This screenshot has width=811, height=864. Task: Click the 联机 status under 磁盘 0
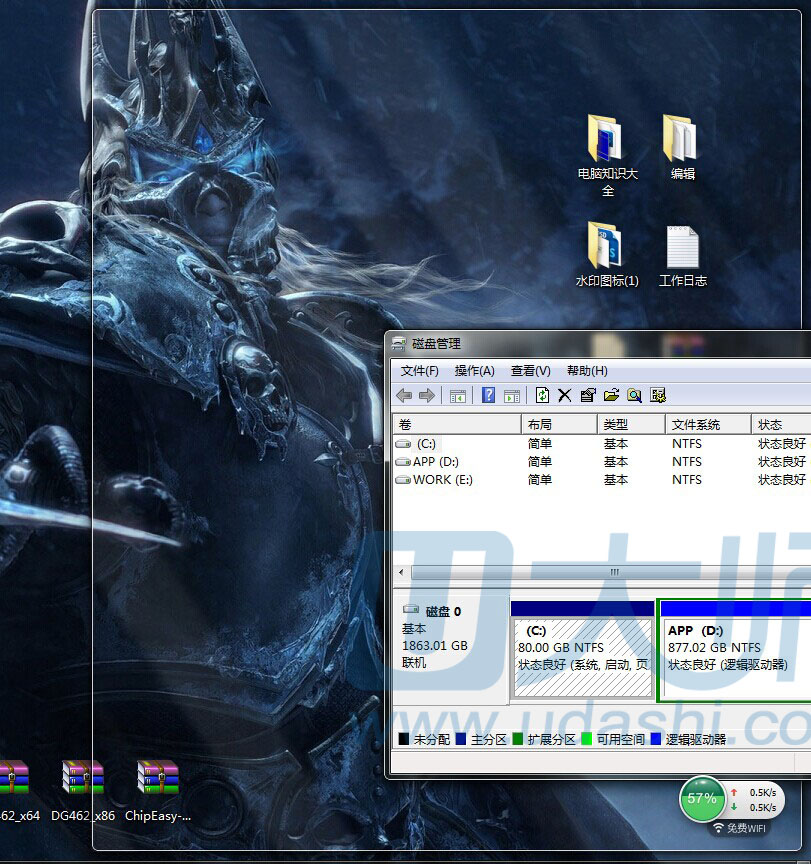click(x=414, y=662)
